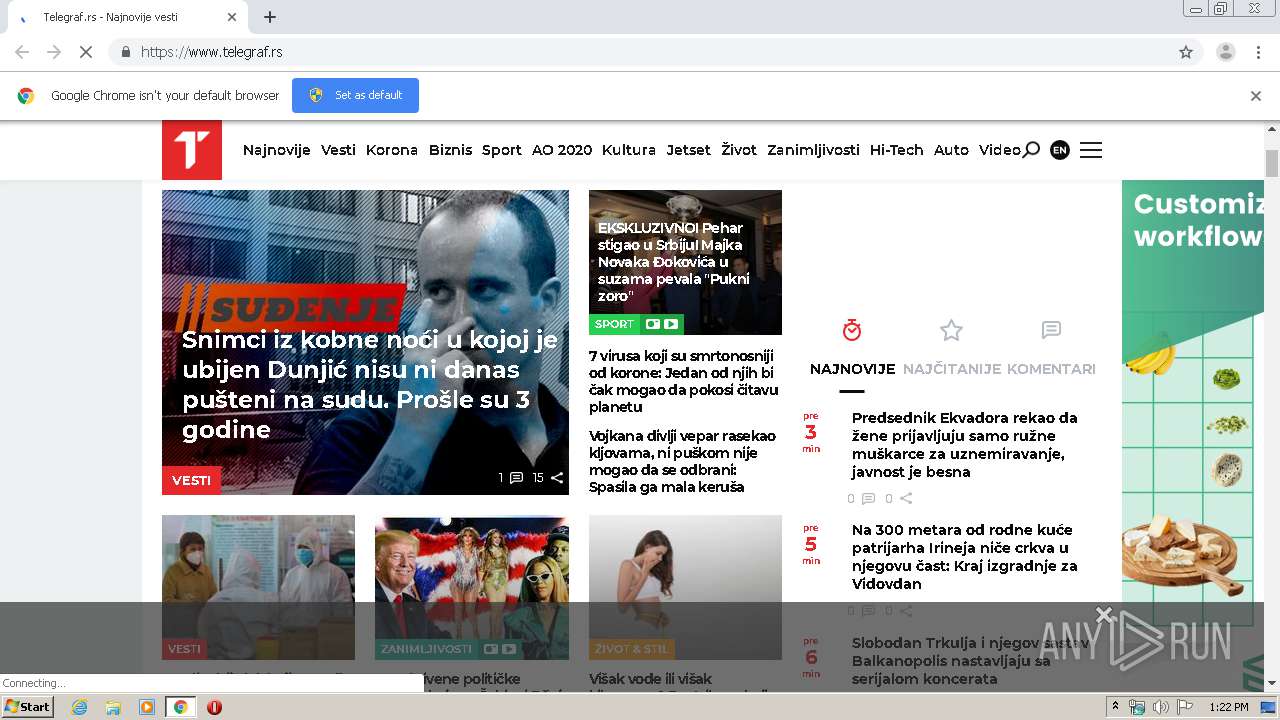Open the Auto section
1280x720 pixels.
click(x=951, y=150)
